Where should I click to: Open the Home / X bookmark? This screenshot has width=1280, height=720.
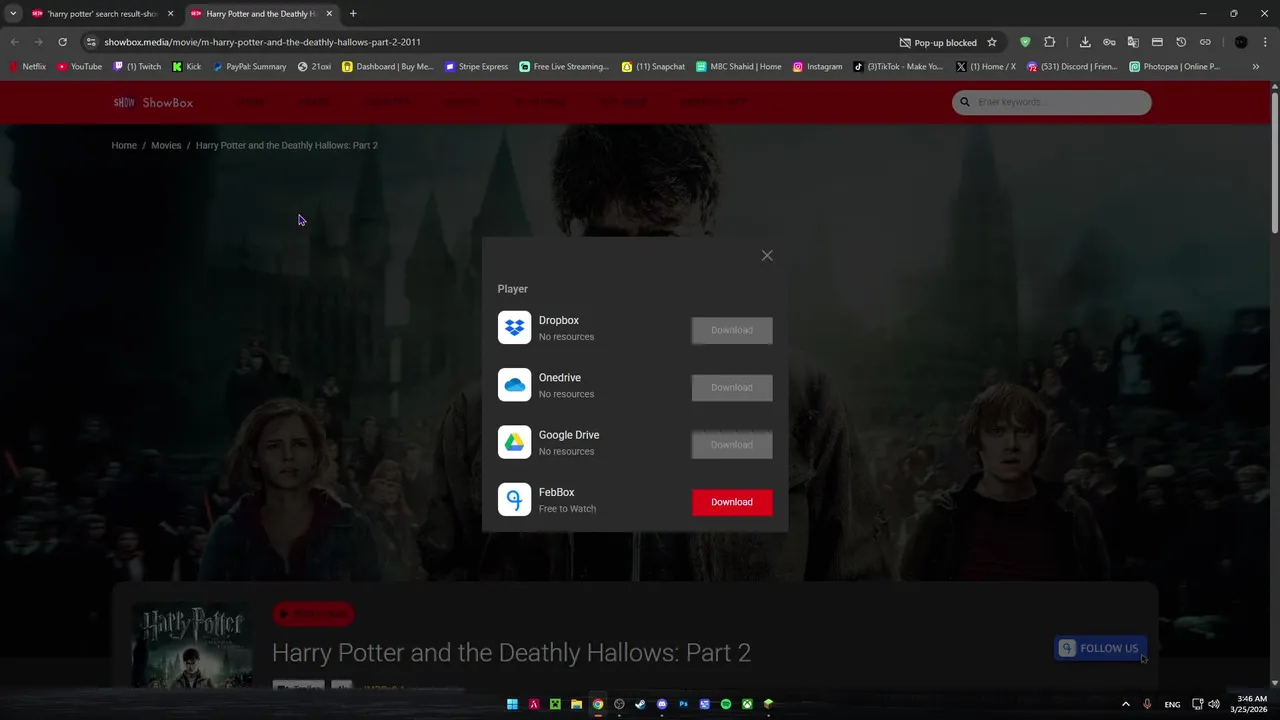(x=986, y=67)
